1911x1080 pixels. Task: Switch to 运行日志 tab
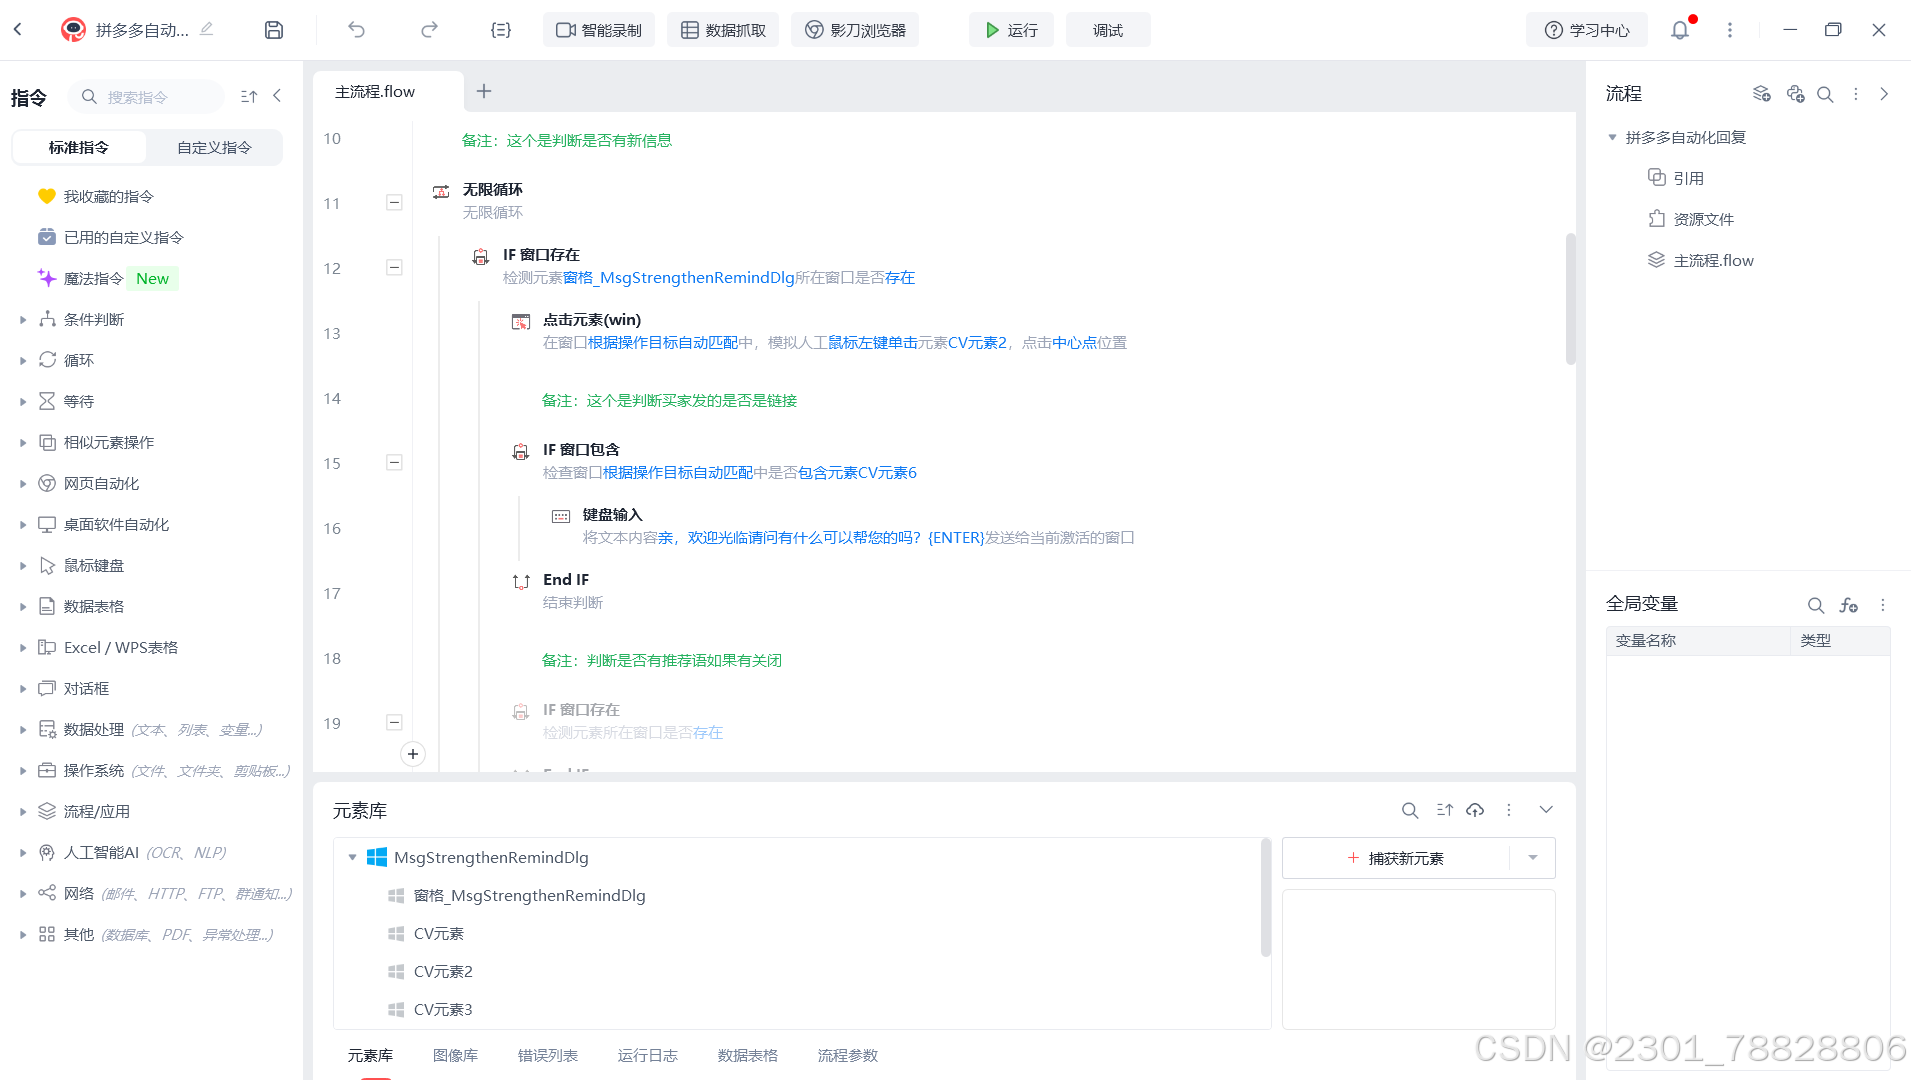tap(647, 1055)
